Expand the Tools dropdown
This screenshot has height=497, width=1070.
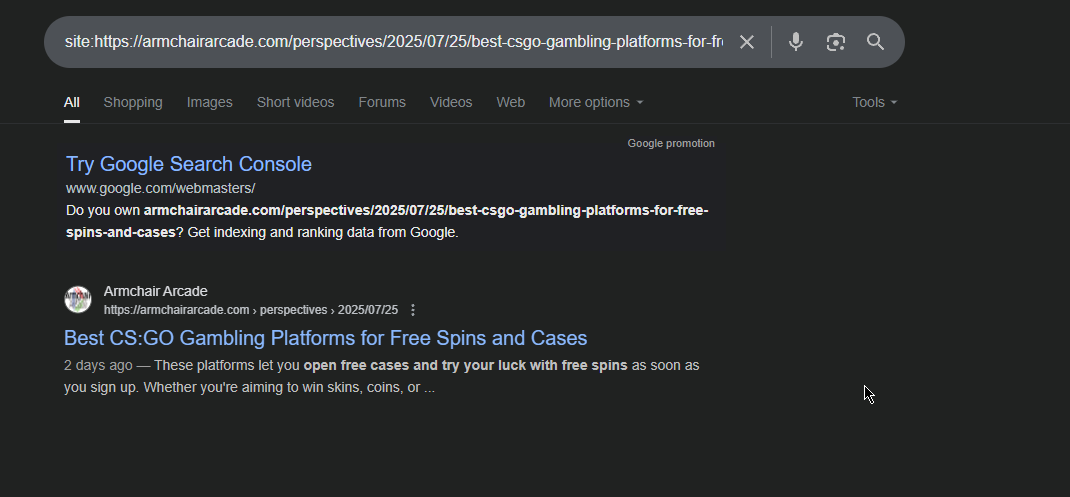coord(874,102)
